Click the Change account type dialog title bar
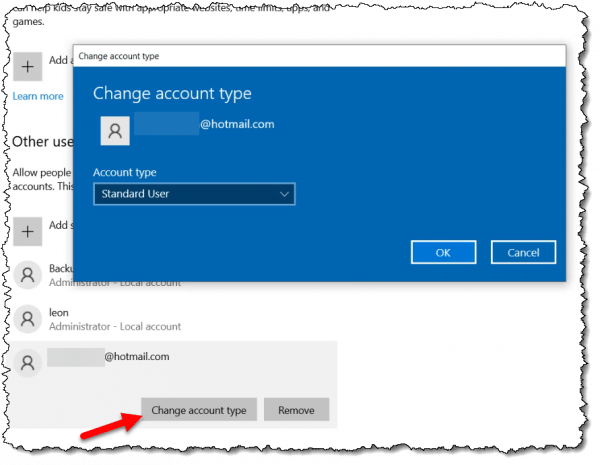This screenshot has width=600, height=465. 320,56
